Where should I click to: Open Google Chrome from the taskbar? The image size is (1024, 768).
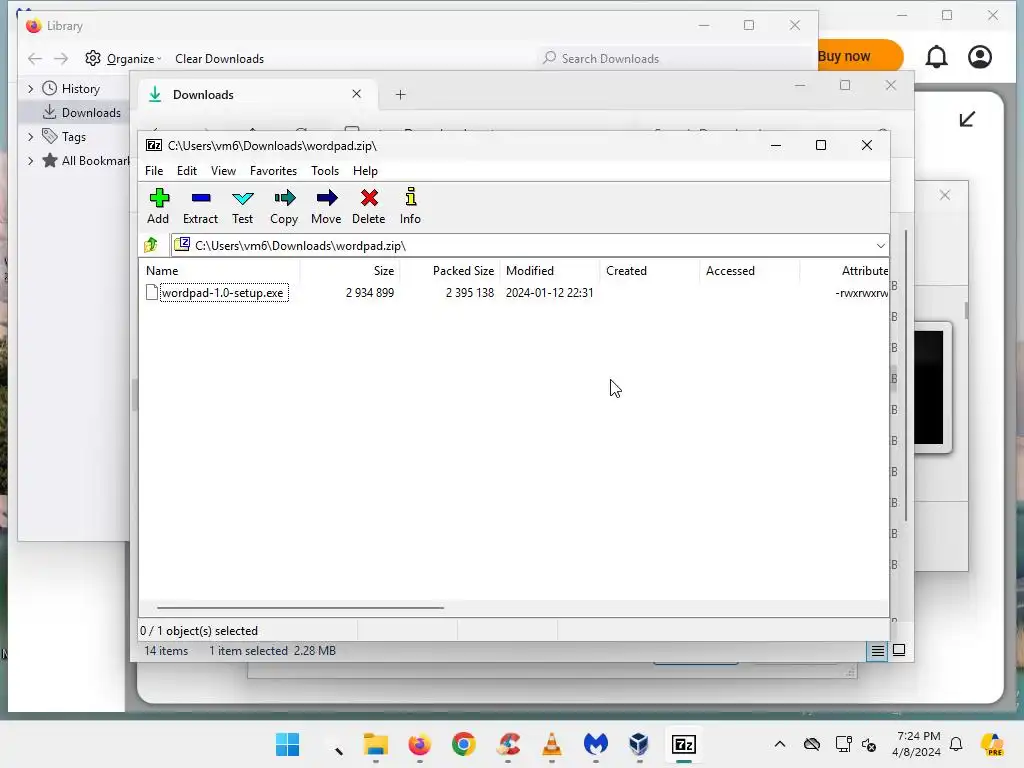pos(464,744)
